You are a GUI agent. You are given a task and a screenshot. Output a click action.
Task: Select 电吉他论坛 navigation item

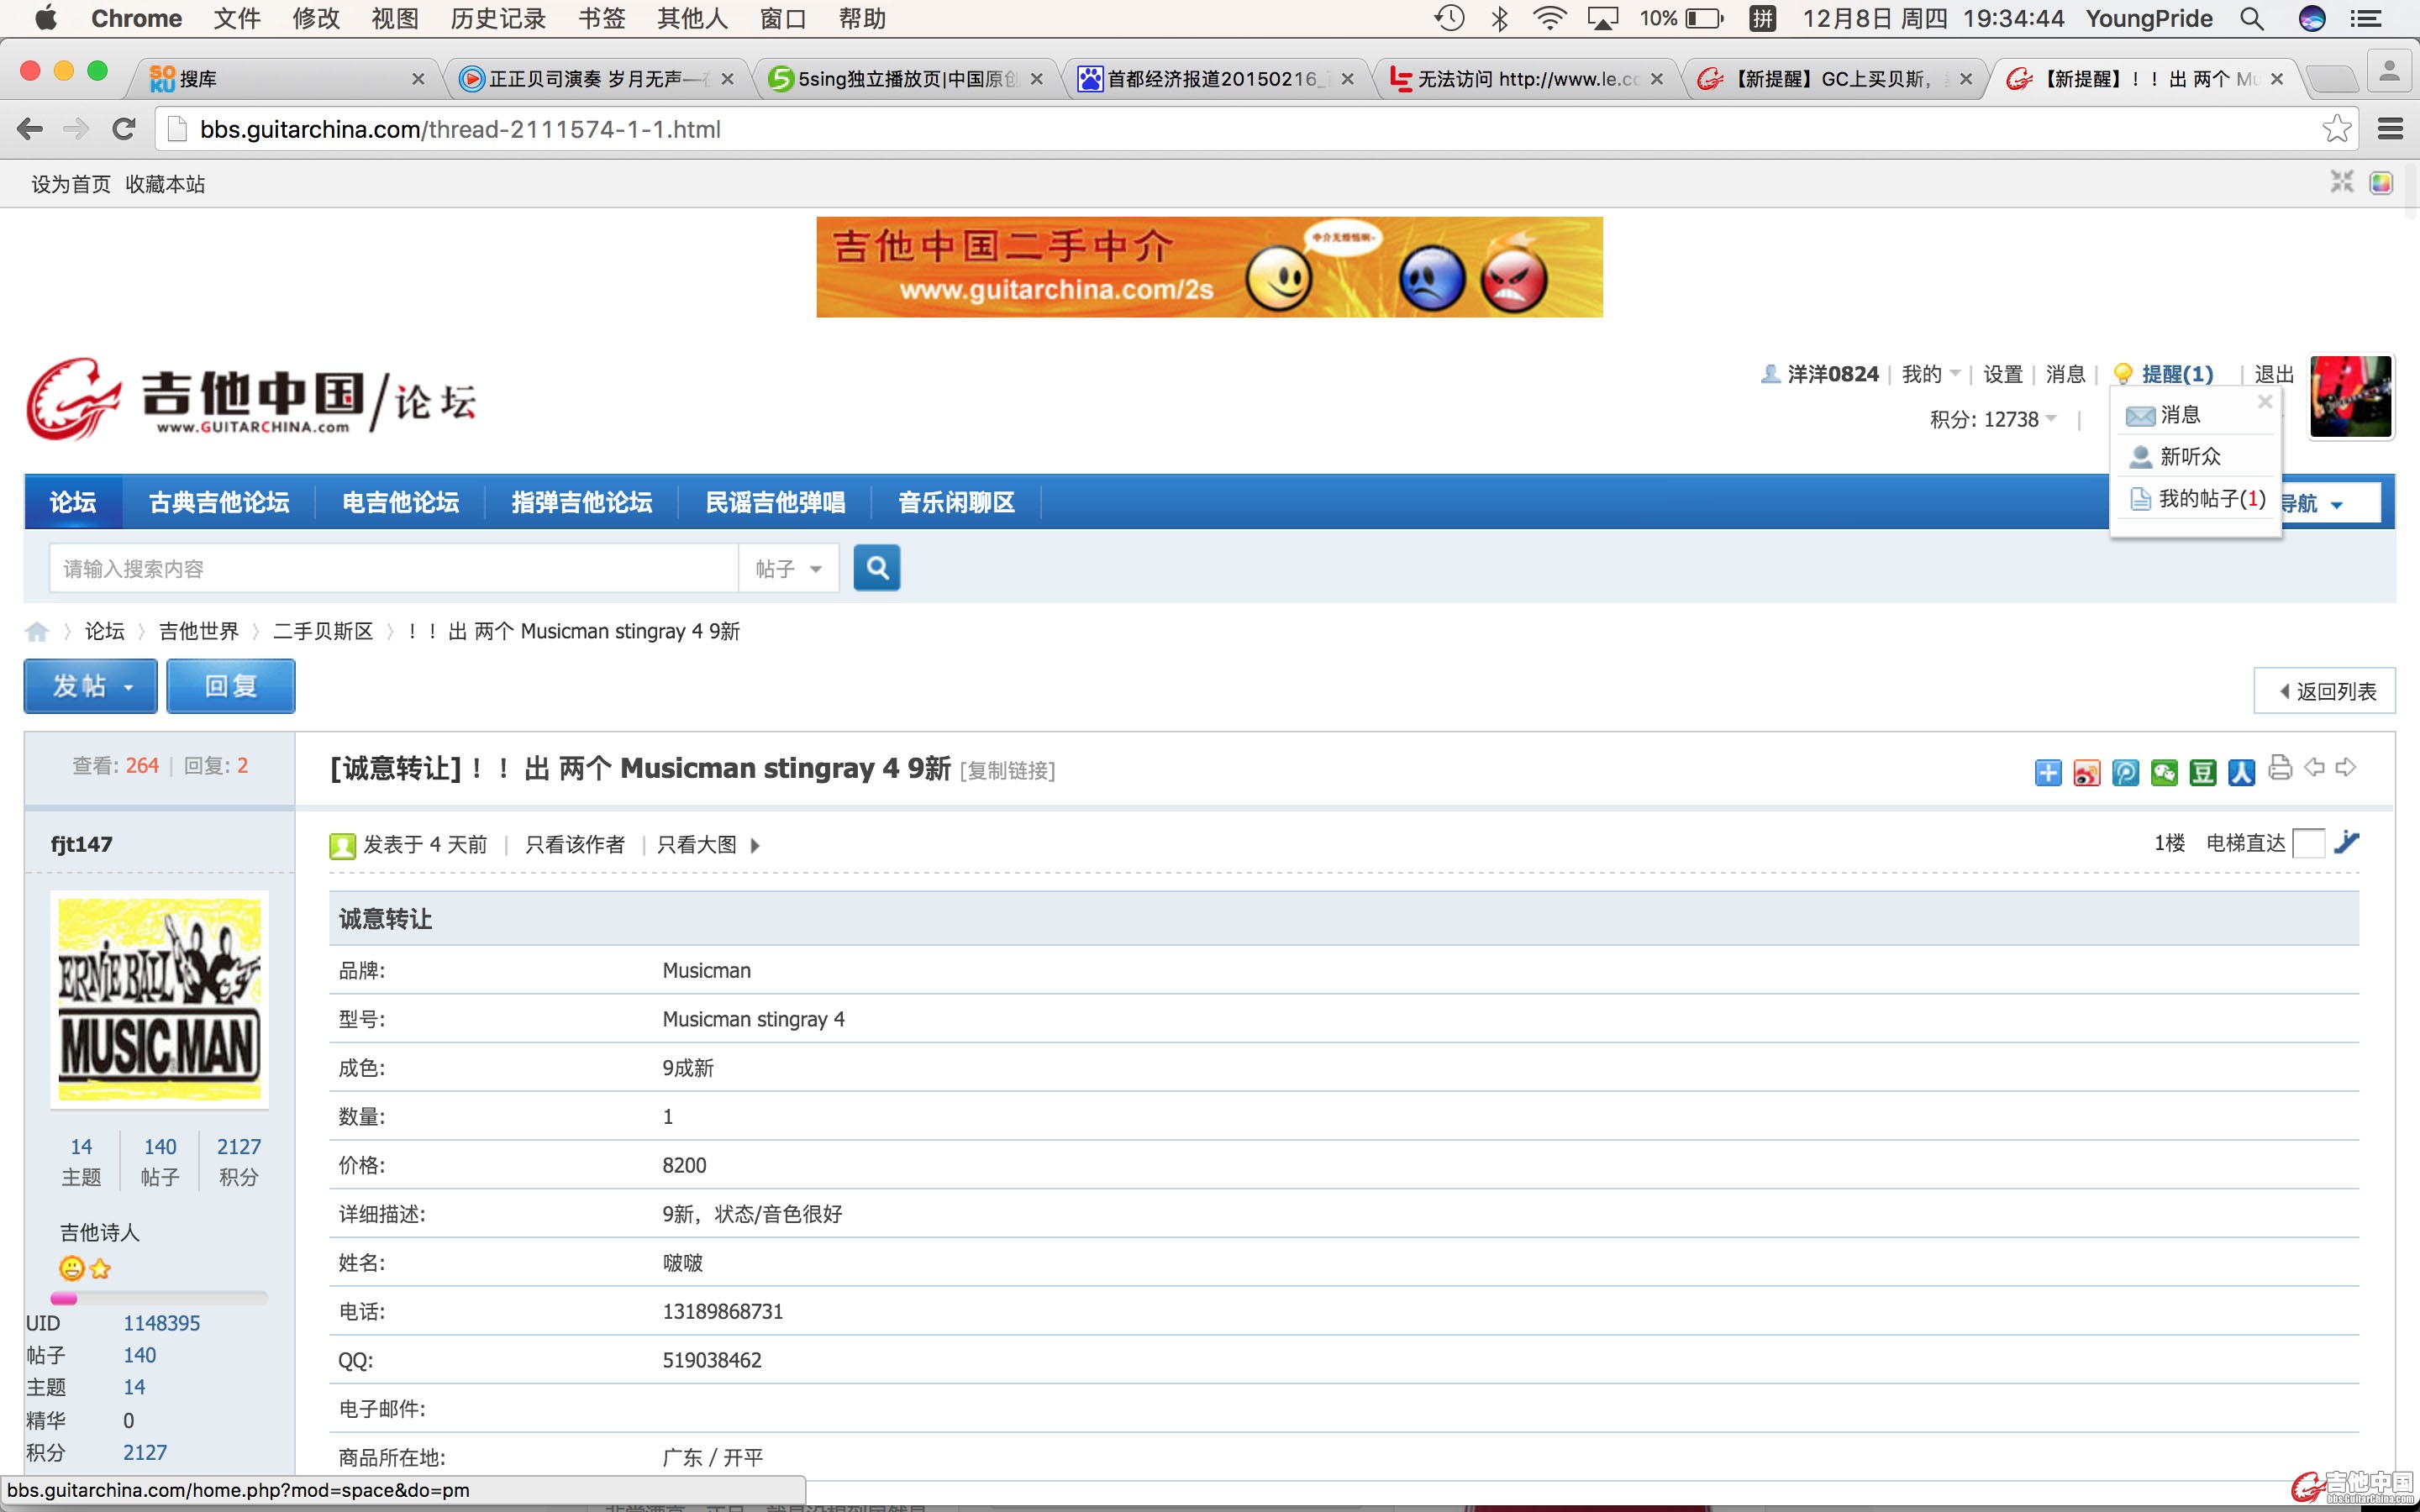(x=400, y=502)
